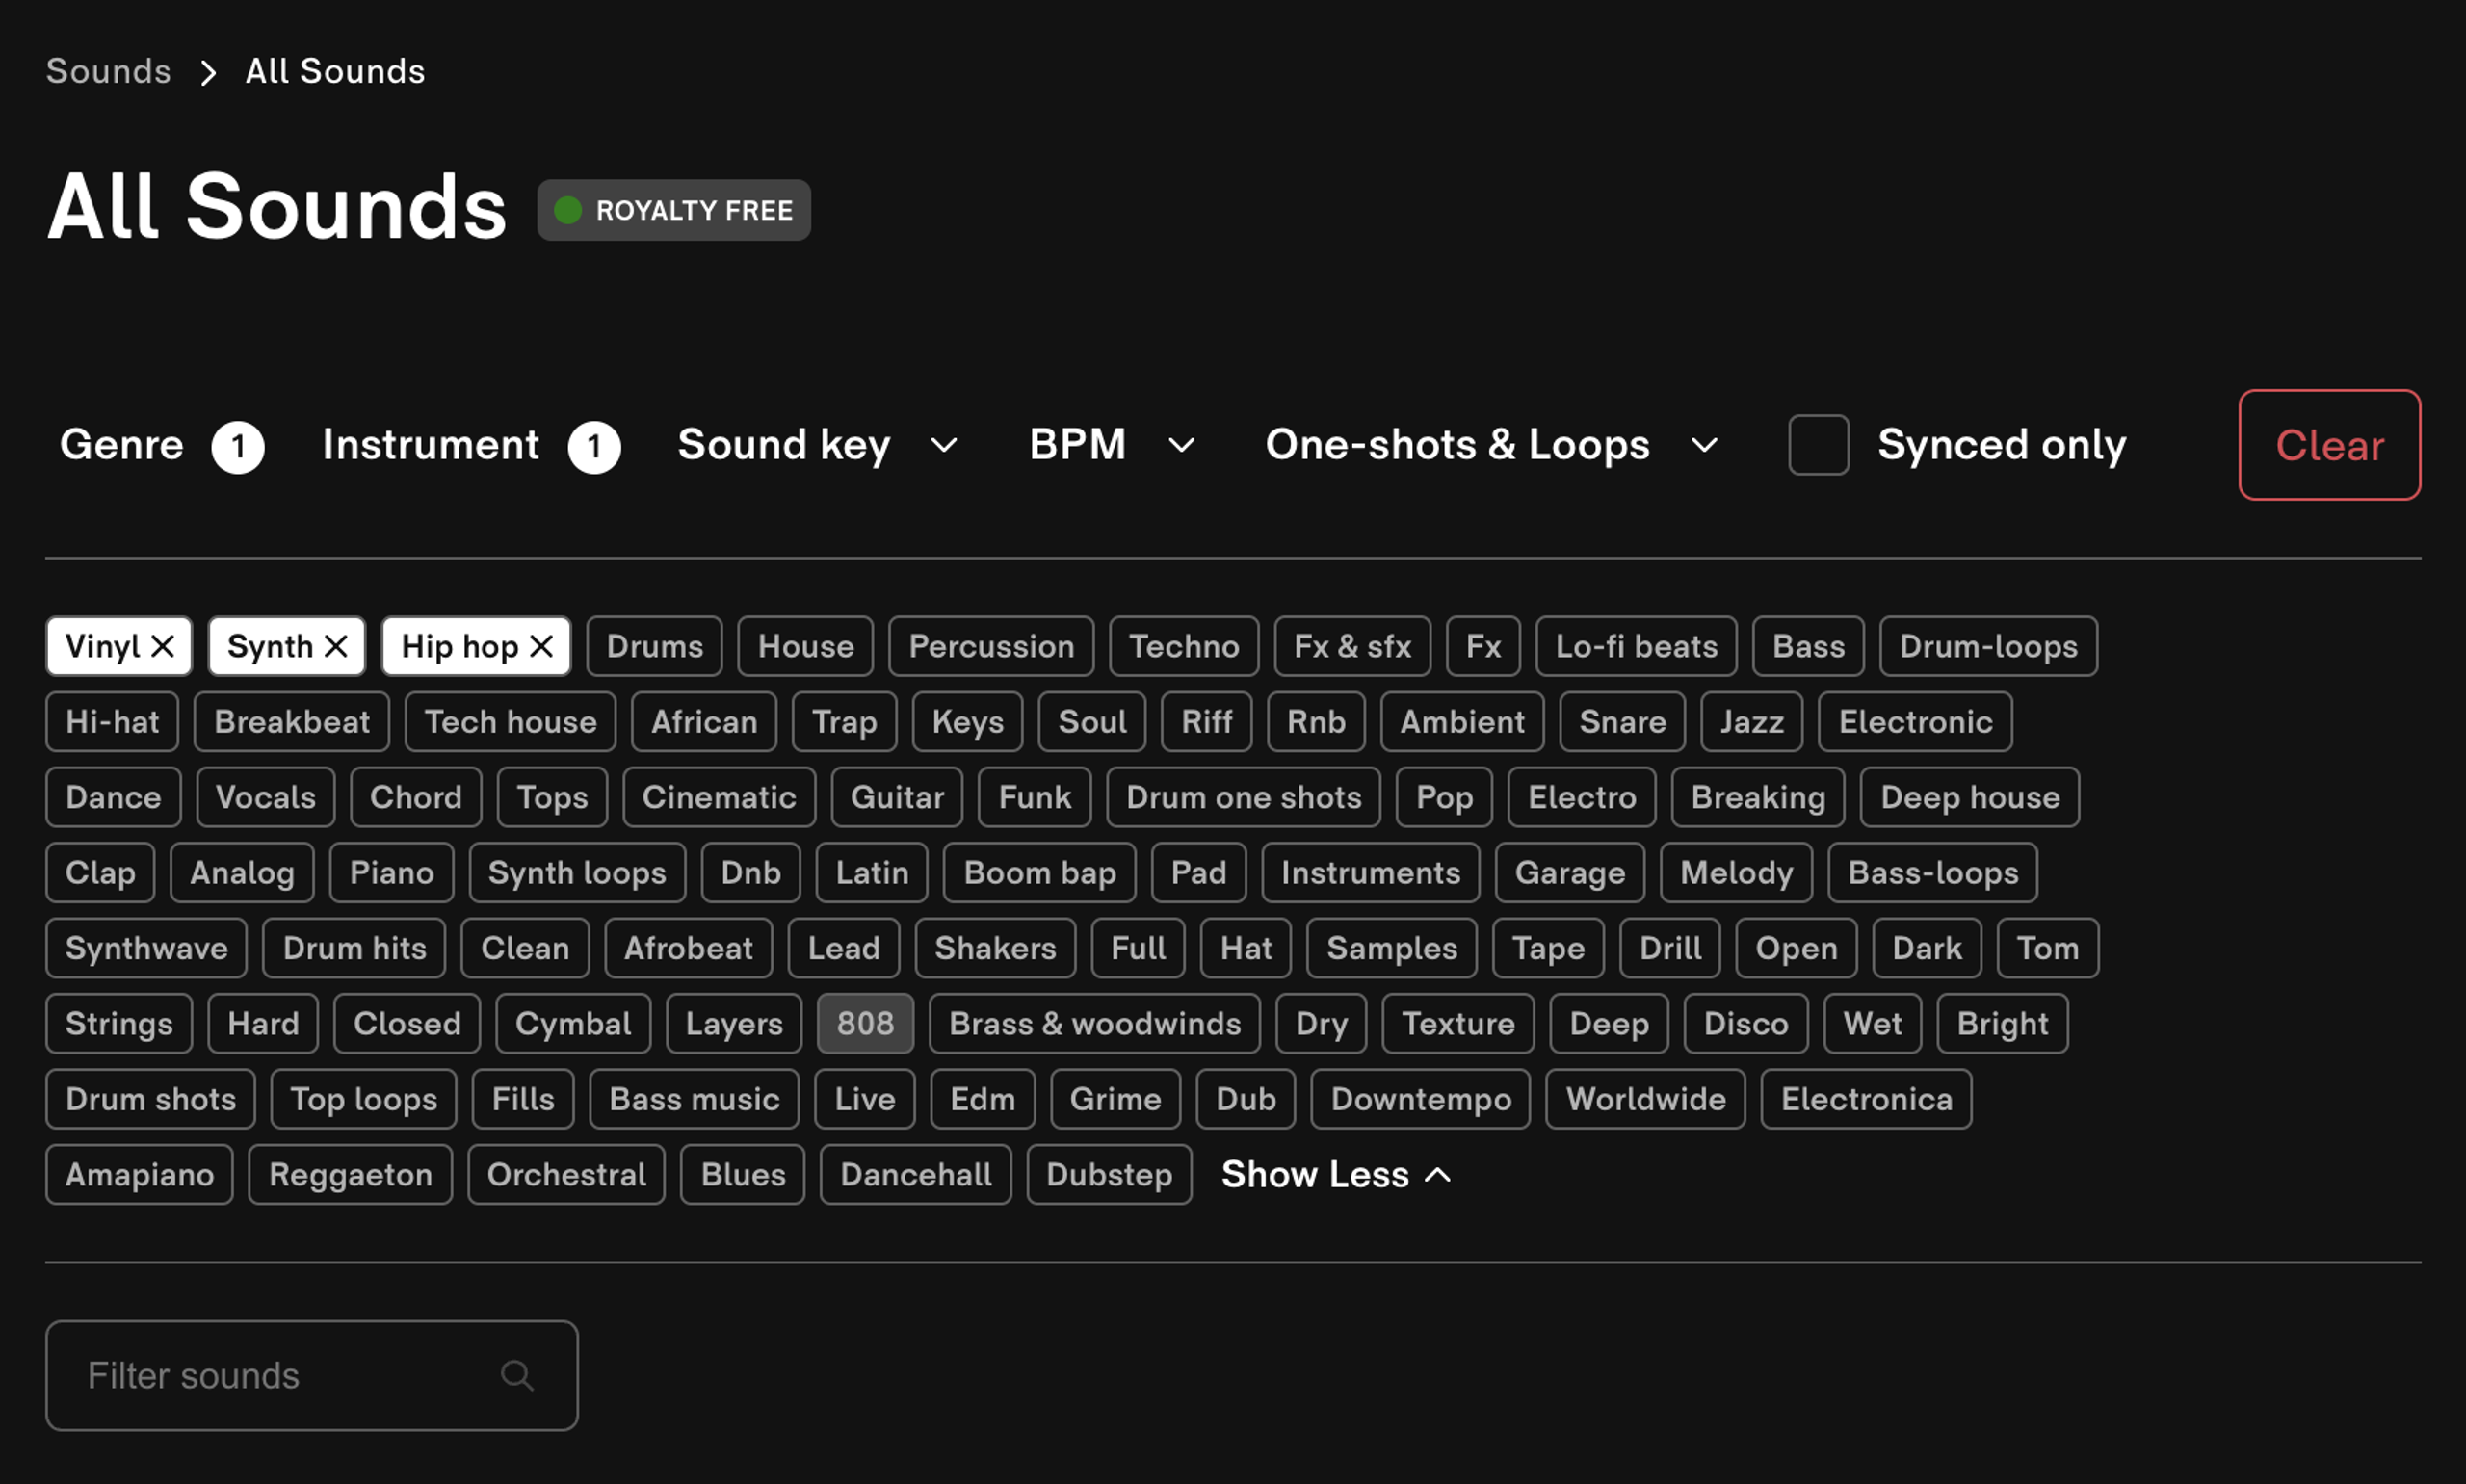The height and width of the screenshot is (1484, 2466).
Task: Click the search magnifier in Filter sounds
Action: tap(518, 1375)
